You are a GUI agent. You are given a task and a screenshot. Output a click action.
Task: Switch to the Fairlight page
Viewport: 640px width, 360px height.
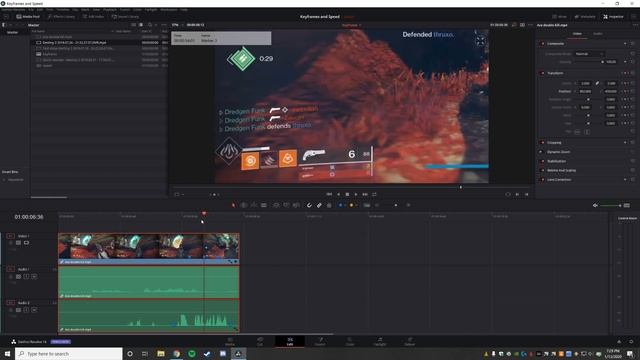(380, 341)
